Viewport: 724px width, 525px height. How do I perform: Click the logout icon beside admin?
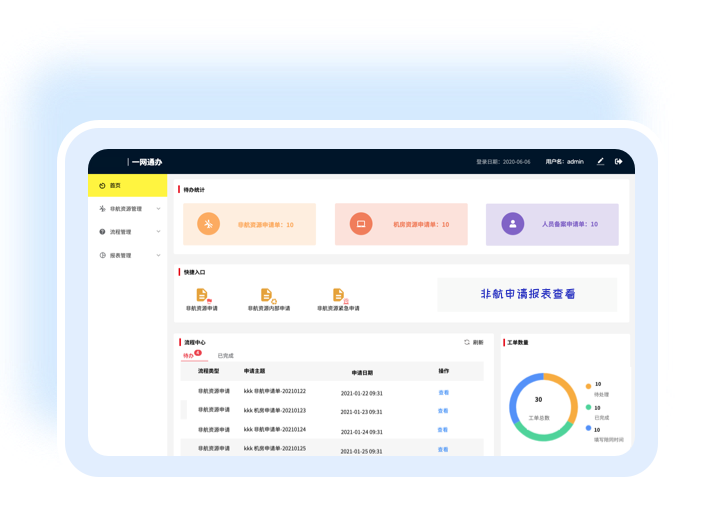click(619, 161)
